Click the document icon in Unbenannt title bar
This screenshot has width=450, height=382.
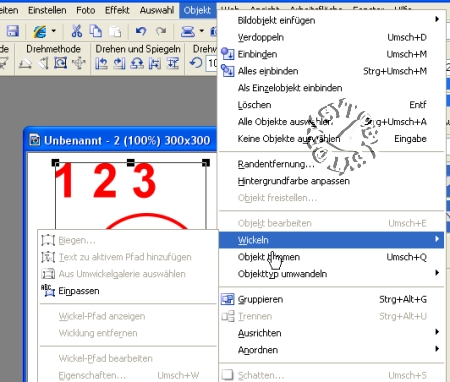pyautogui.click(x=34, y=140)
